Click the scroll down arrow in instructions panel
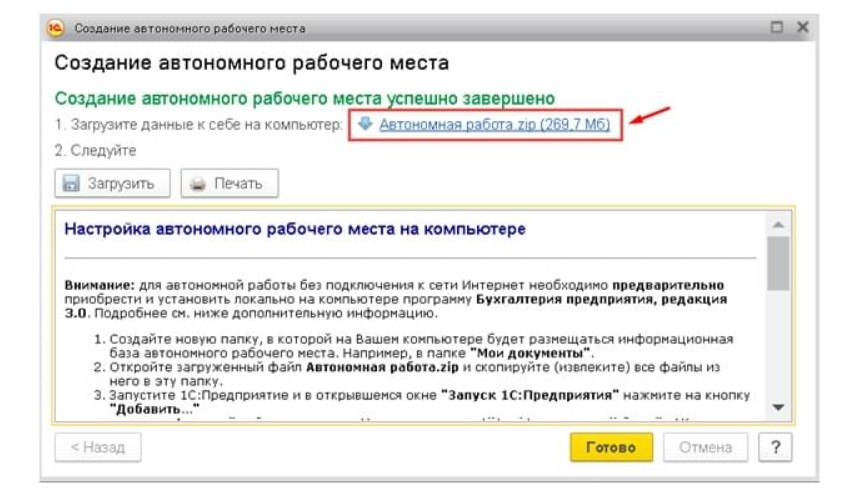Viewport: 858px width, 498px height. pyautogui.click(x=778, y=407)
